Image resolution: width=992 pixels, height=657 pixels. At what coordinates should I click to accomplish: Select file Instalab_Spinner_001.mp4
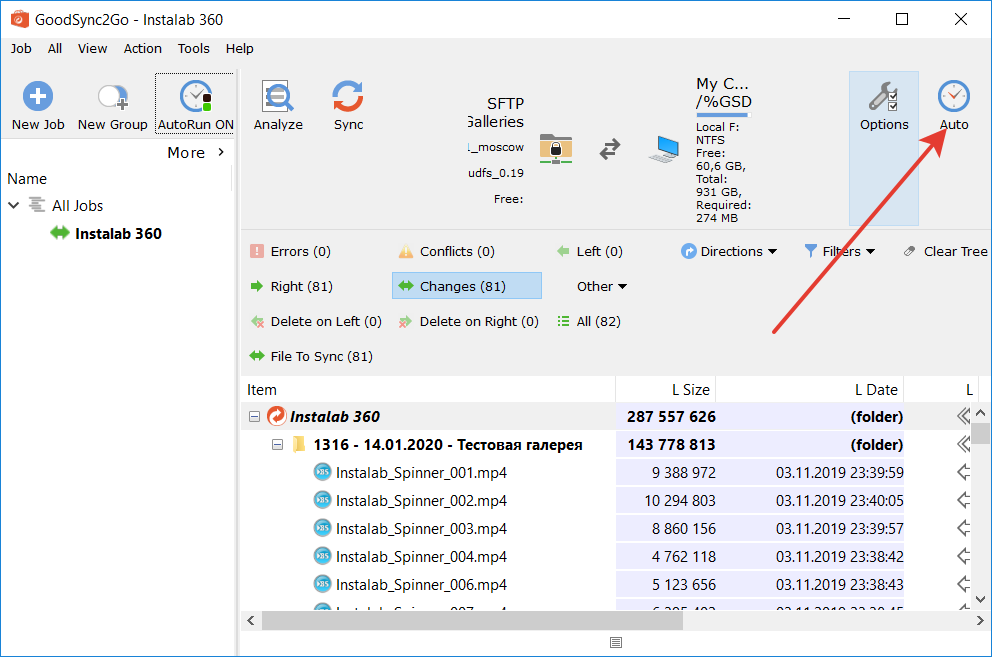coord(421,473)
